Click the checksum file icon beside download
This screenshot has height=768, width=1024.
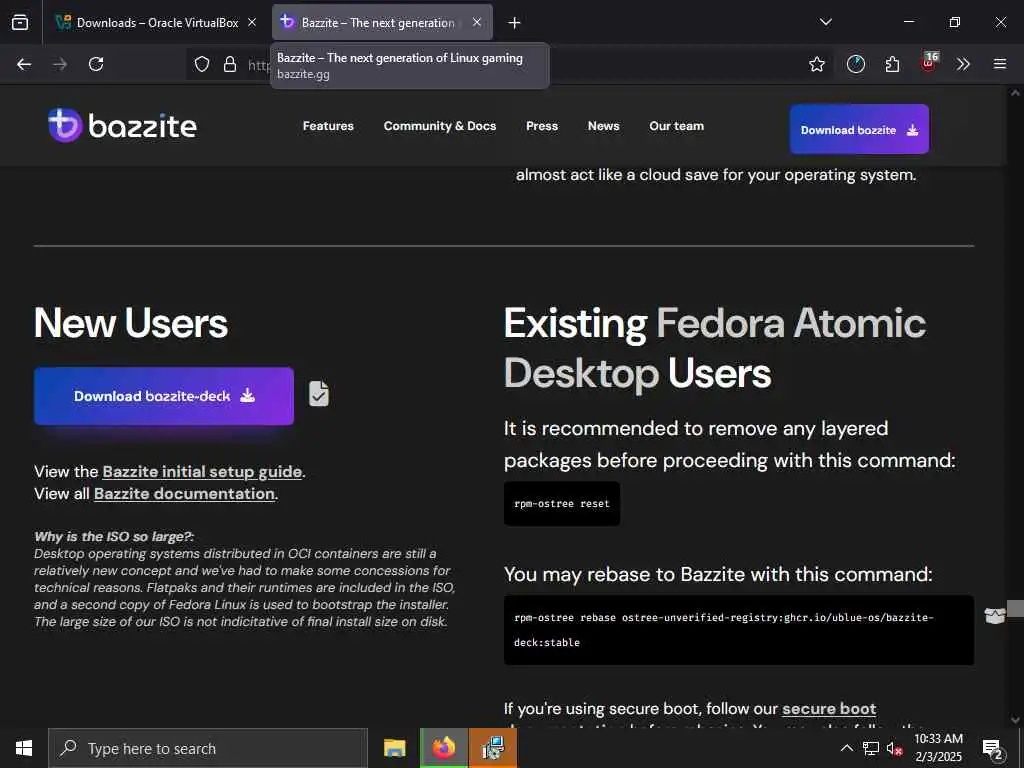pyautogui.click(x=319, y=394)
